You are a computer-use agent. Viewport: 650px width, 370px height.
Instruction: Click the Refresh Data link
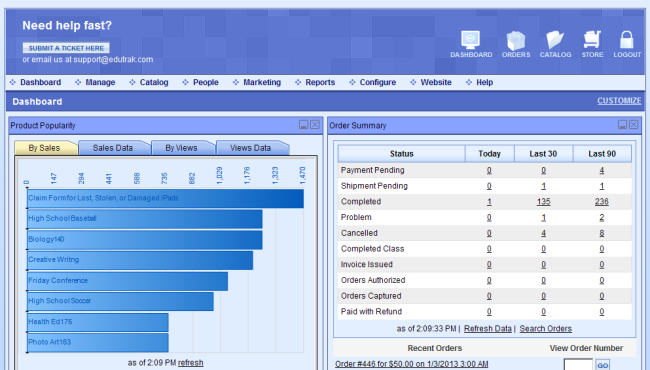488,329
